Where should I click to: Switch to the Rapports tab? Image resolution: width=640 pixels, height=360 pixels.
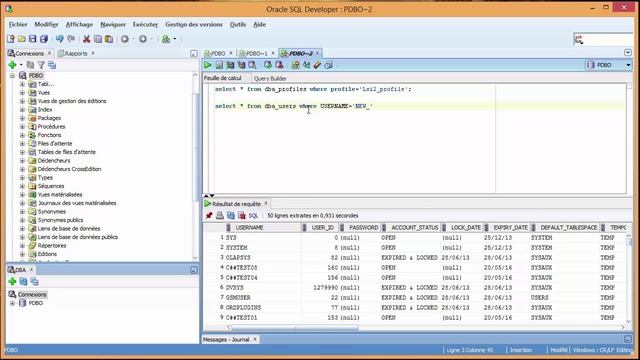(x=76, y=53)
